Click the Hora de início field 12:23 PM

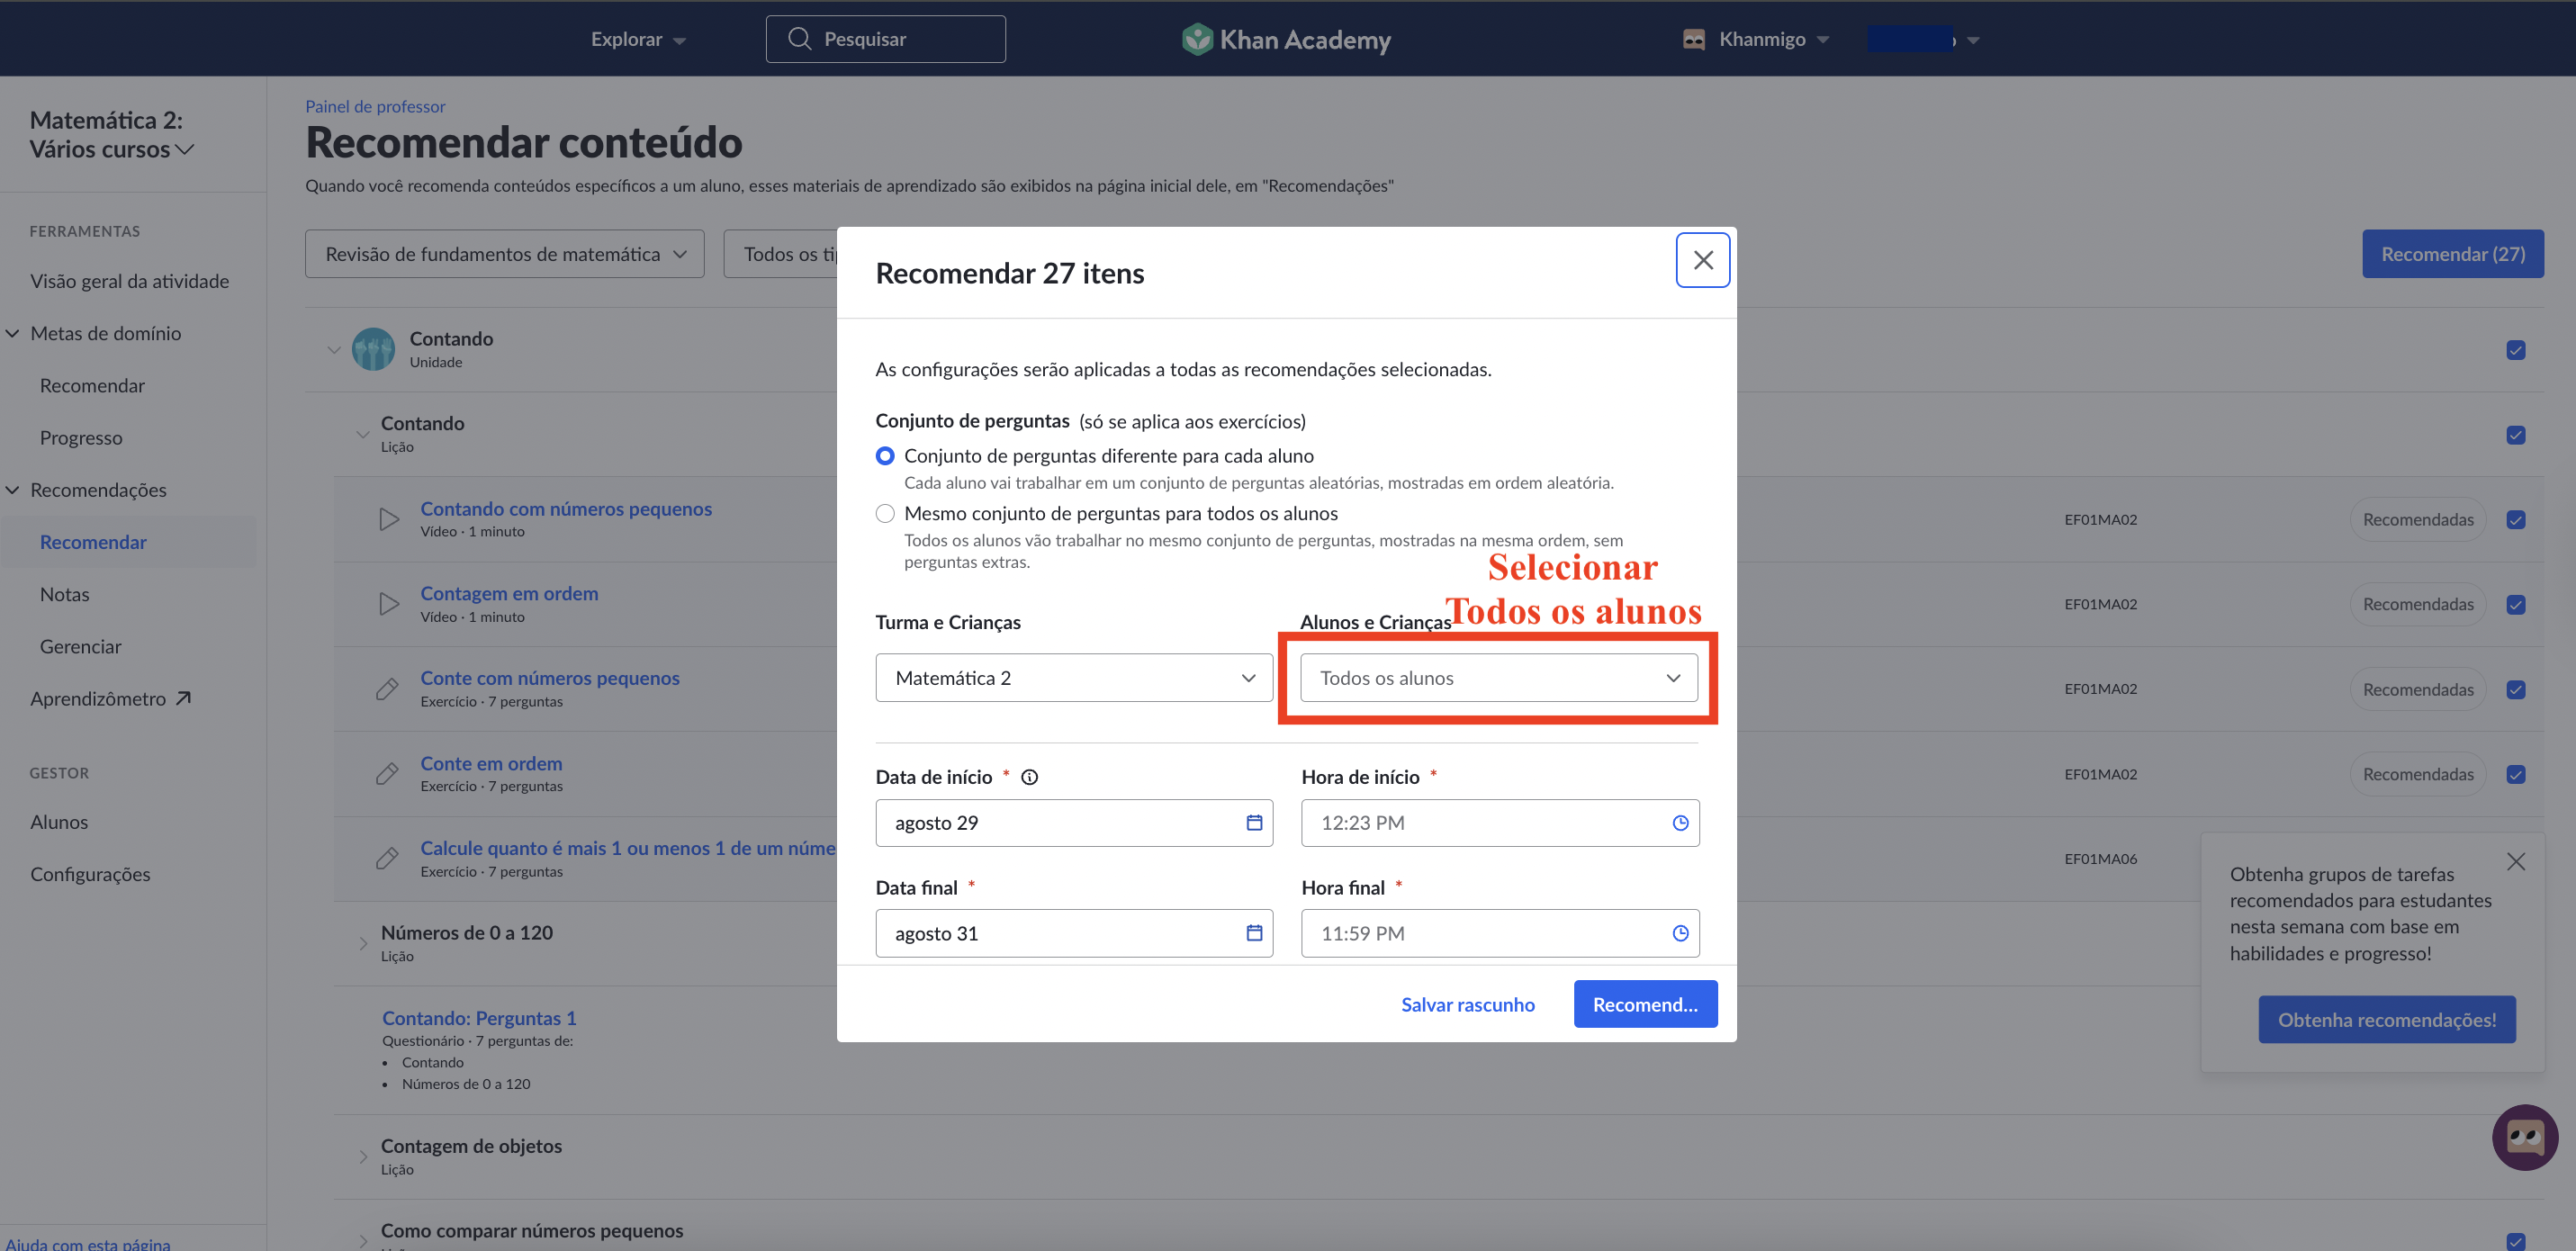coord(1499,822)
